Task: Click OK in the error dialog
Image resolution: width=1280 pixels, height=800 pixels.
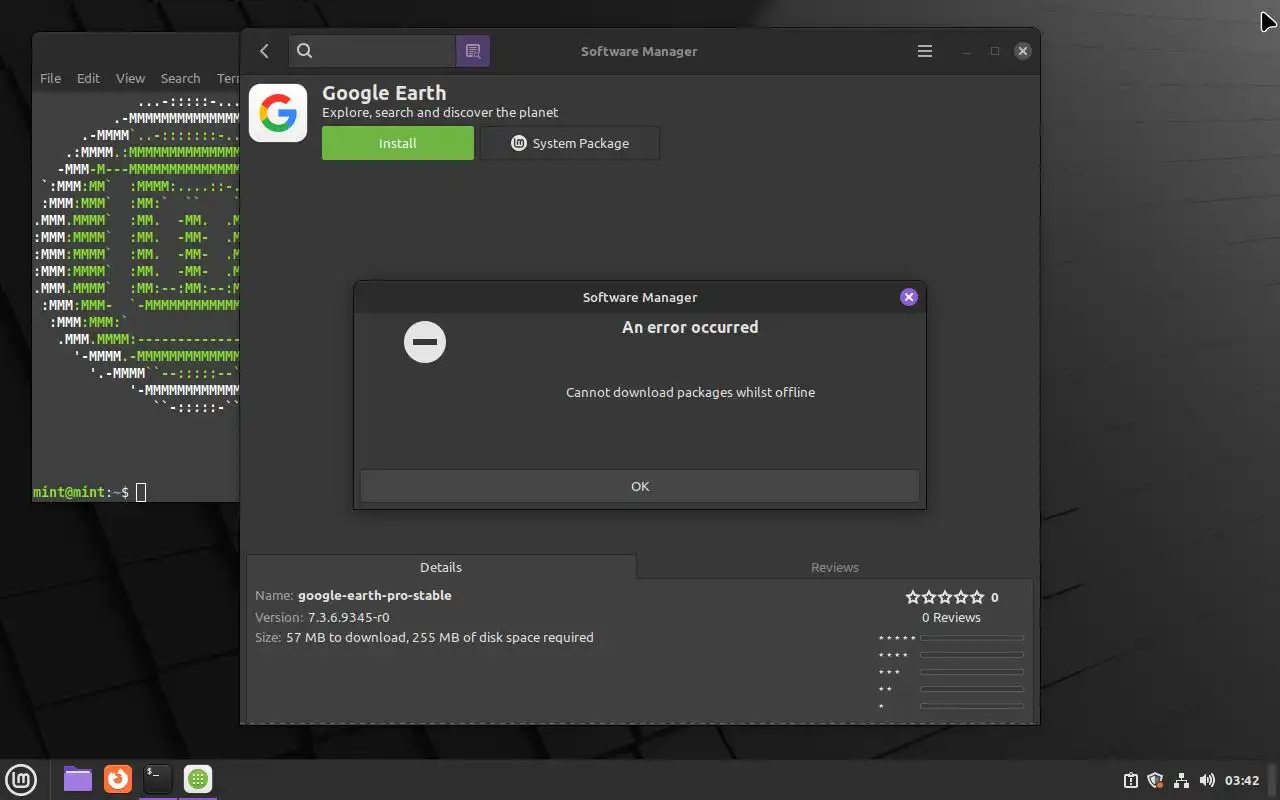Action: point(640,486)
